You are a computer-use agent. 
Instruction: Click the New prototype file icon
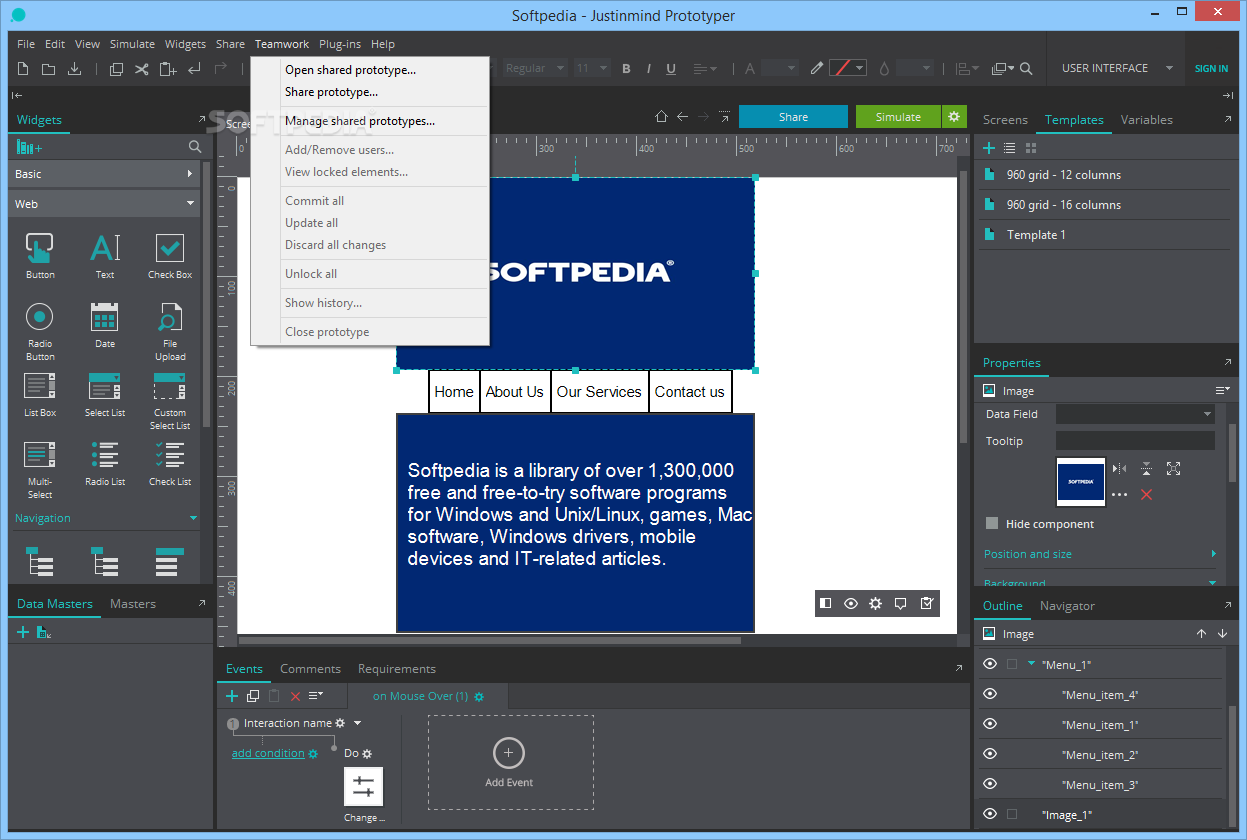point(23,69)
